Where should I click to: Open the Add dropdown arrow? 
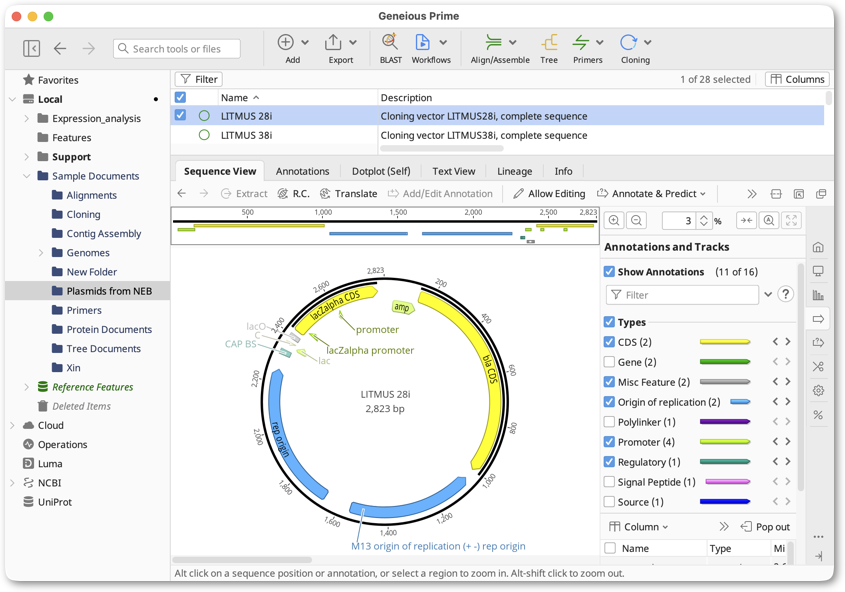(305, 42)
